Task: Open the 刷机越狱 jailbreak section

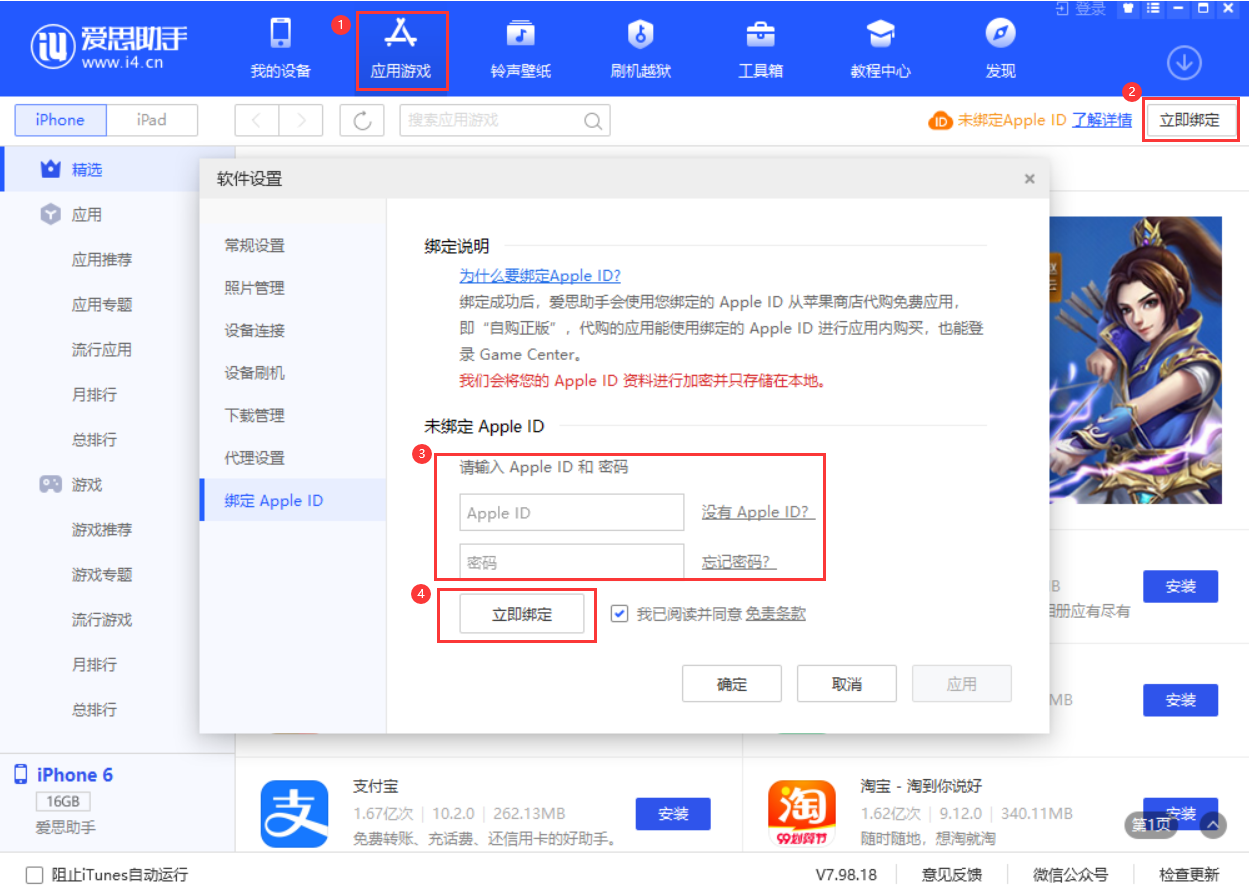Action: click(x=639, y=48)
